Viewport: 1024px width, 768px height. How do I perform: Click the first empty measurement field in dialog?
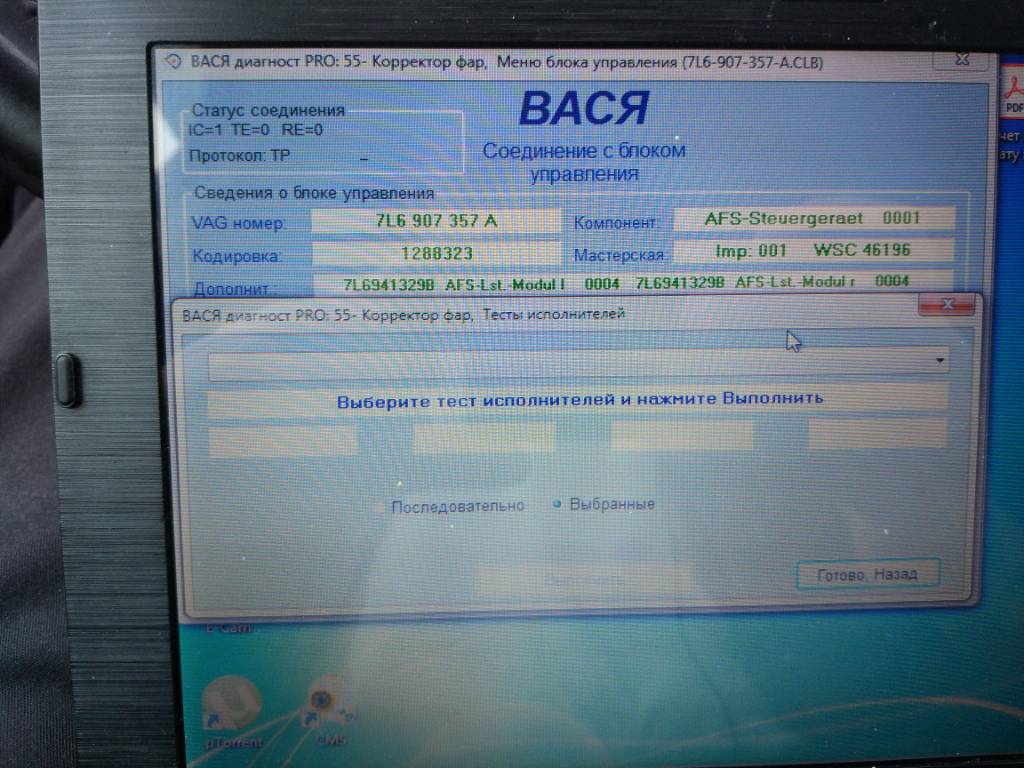(283, 441)
